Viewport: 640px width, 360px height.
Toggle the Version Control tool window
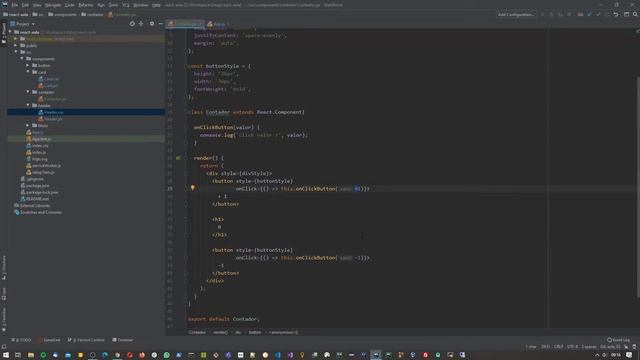tap(86, 340)
